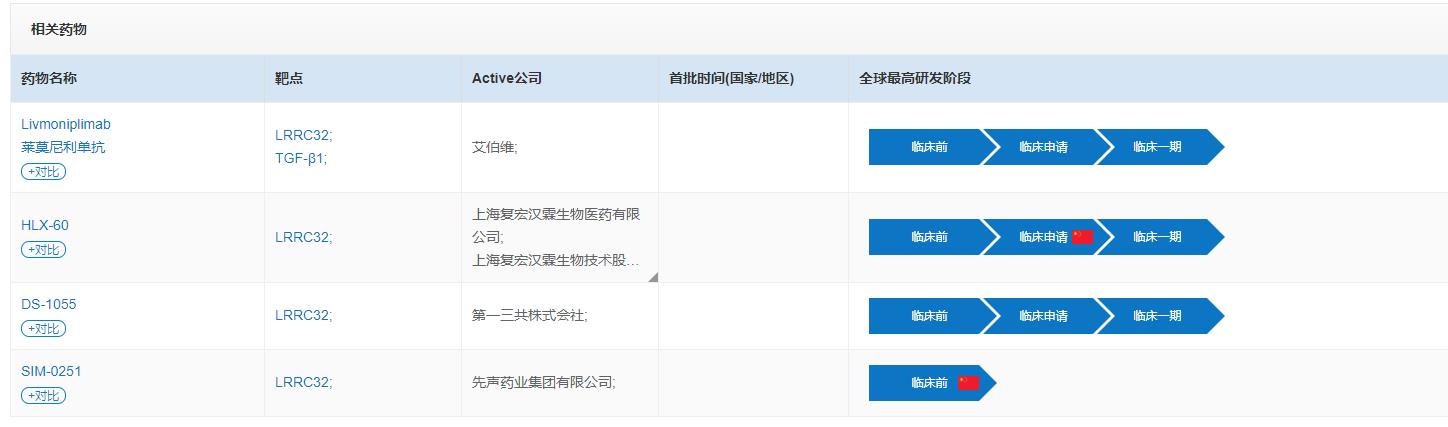Expand truncated company cell corner triangle for HLX-60

653,277
